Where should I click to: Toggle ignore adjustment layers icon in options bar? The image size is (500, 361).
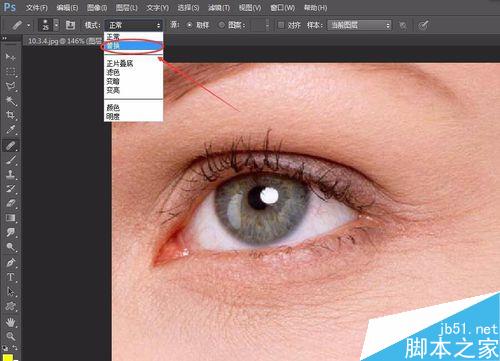click(403, 25)
